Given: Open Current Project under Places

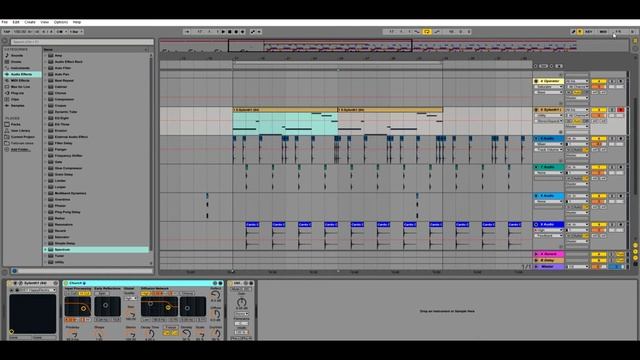Looking at the screenshot, I should 22,137.
